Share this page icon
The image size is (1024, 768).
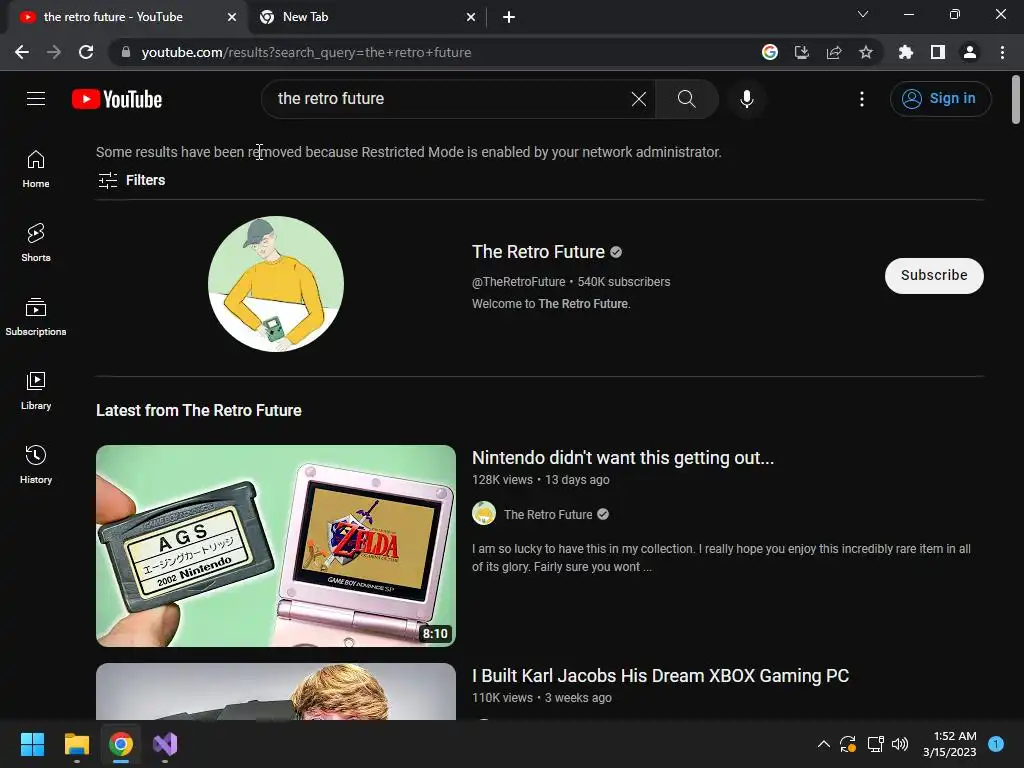click(x=834, y=52)
